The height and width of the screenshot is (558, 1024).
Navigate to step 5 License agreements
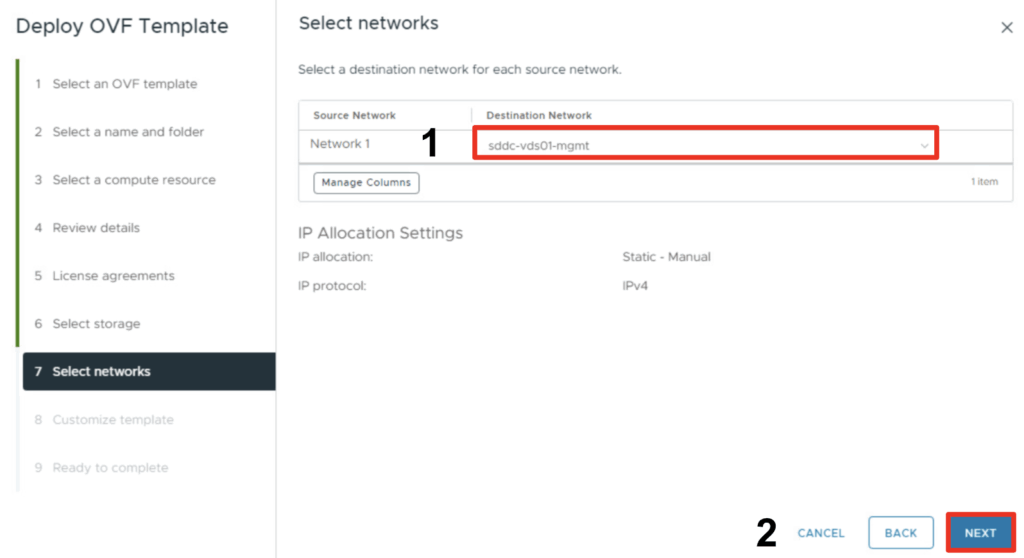pyautogui.click(x=113, y=276)
